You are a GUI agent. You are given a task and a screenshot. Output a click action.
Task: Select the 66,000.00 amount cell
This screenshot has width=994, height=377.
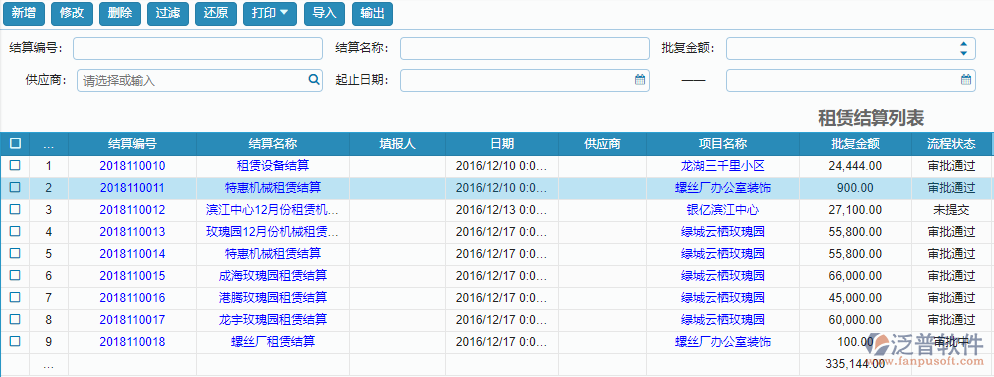pos(856,276)
